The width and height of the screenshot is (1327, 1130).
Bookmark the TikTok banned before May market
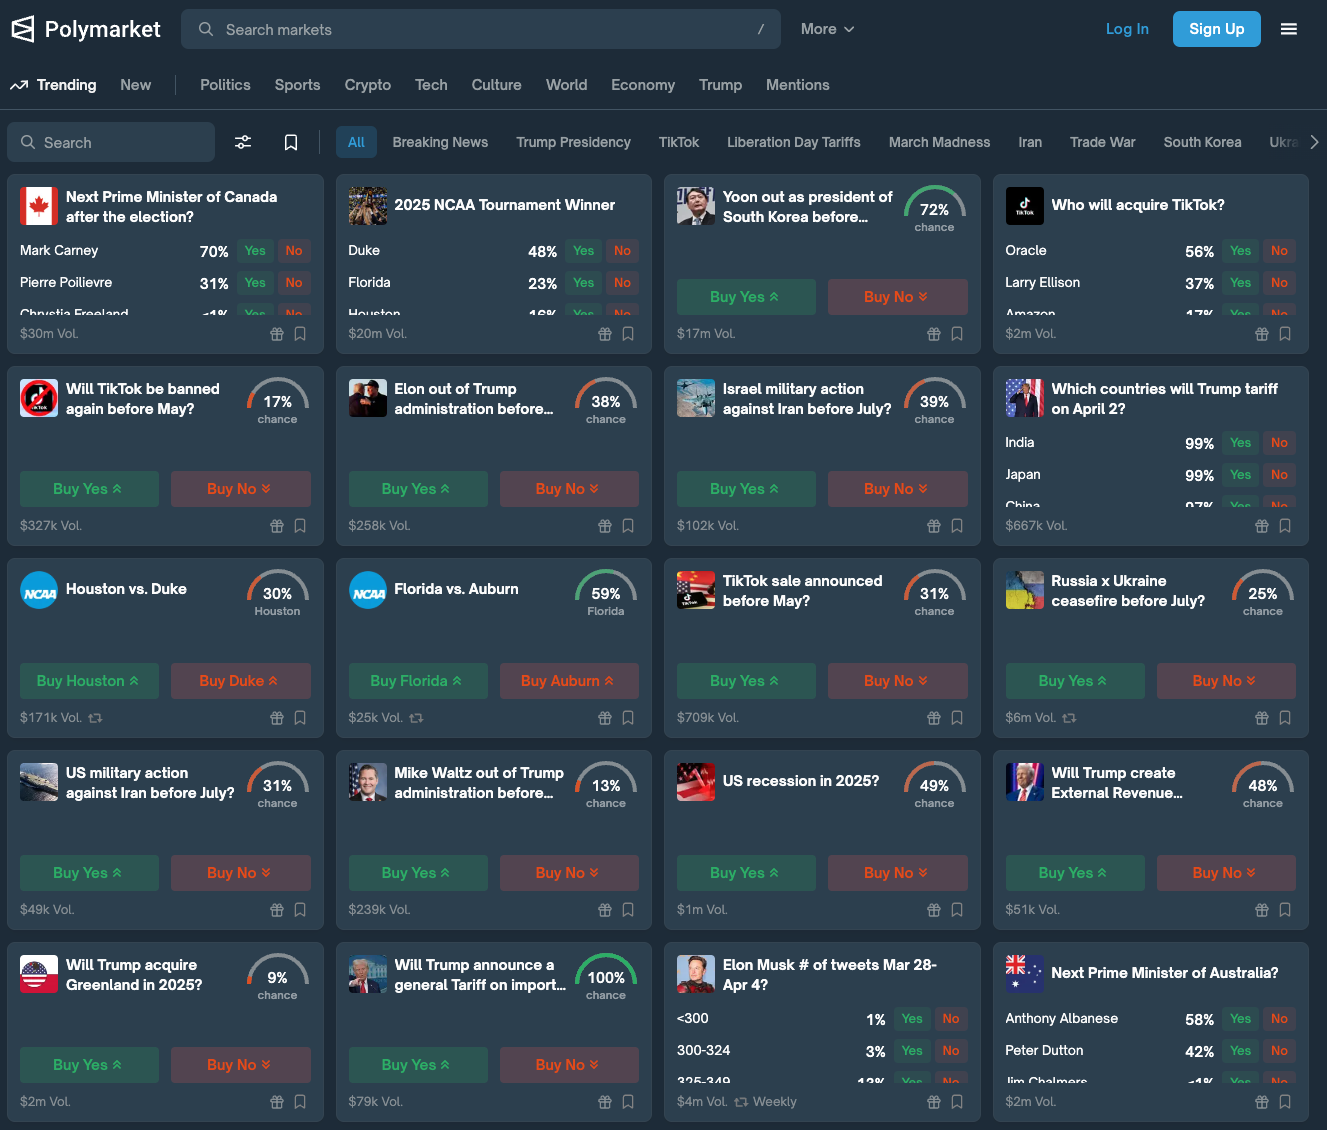click(300, 526)
